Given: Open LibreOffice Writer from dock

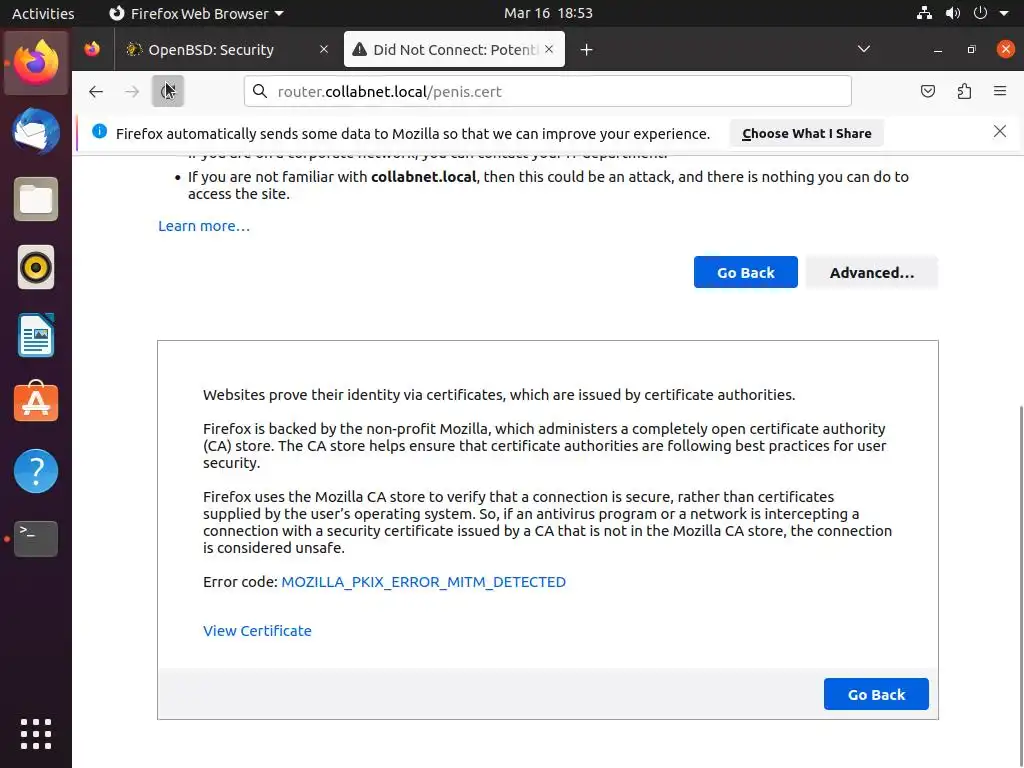Looking at the screenshot, I should 36,335.
